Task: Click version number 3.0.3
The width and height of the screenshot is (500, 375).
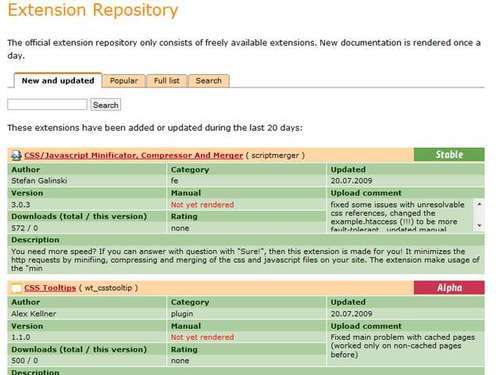Action: (x=21, y=205)
